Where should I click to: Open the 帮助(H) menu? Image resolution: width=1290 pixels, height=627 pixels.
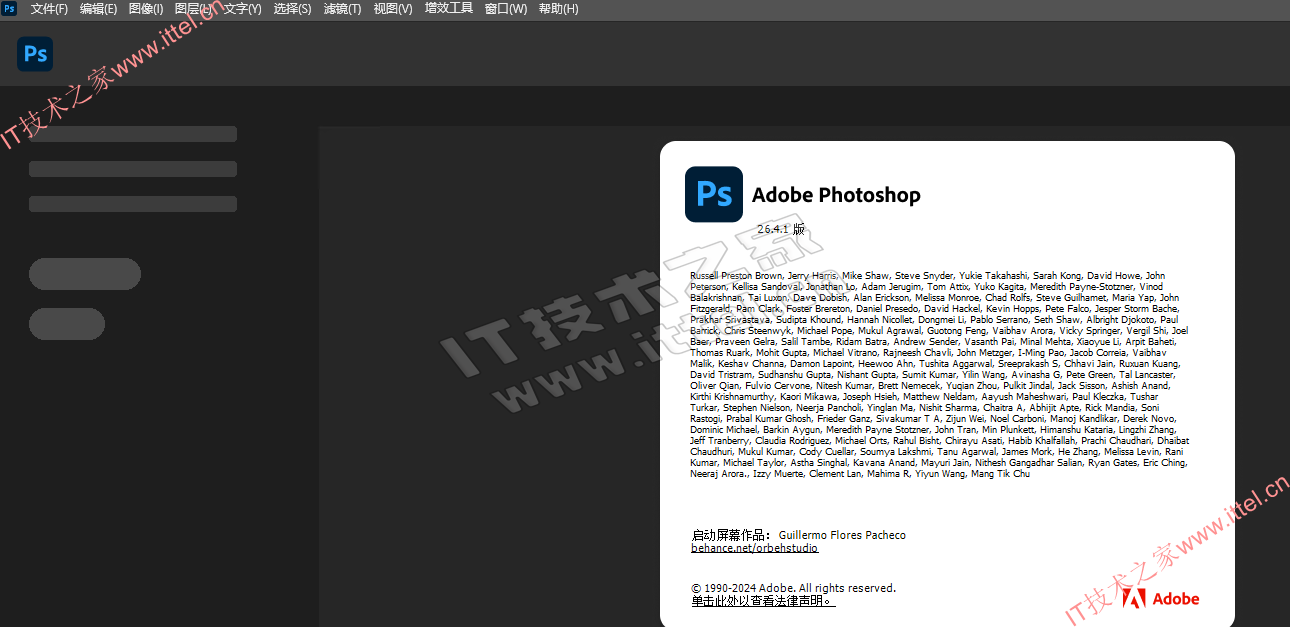(x=558, y=9)
